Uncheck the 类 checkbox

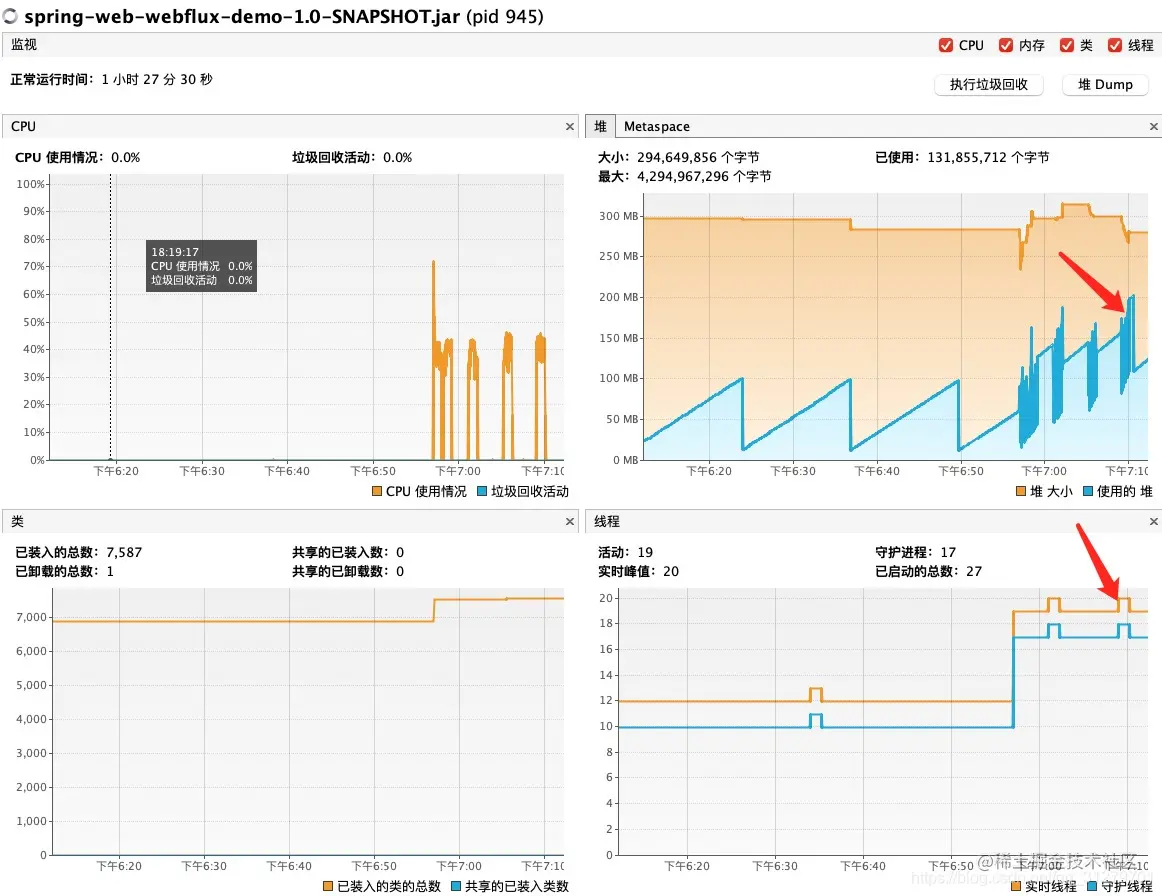click(1066, 45)
